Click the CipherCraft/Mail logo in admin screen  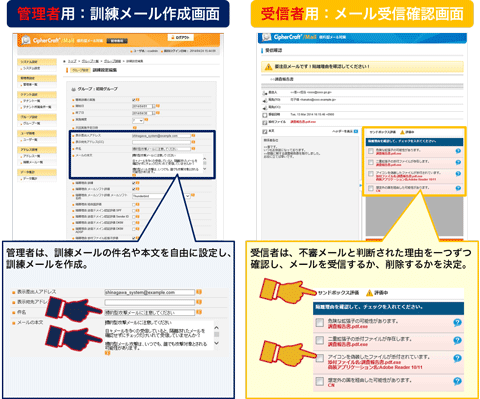pos(47,40)
